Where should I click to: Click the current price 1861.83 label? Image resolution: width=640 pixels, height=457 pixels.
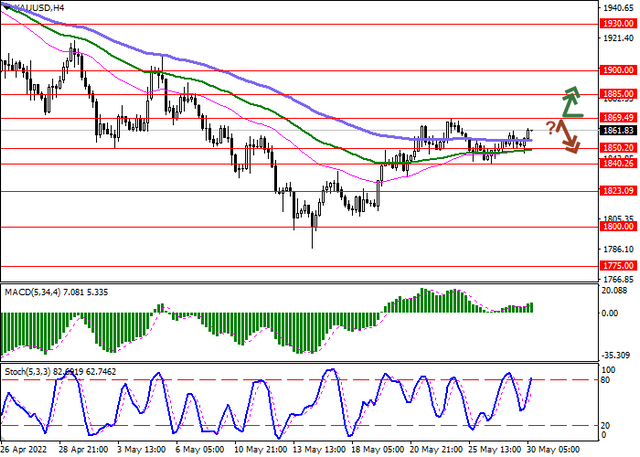(618, 131)
